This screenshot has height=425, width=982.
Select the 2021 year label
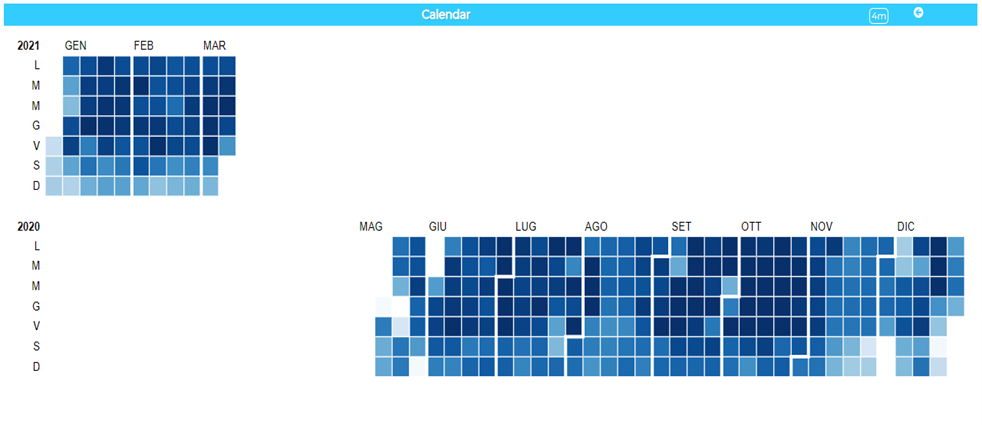click(x=29, y=46)
